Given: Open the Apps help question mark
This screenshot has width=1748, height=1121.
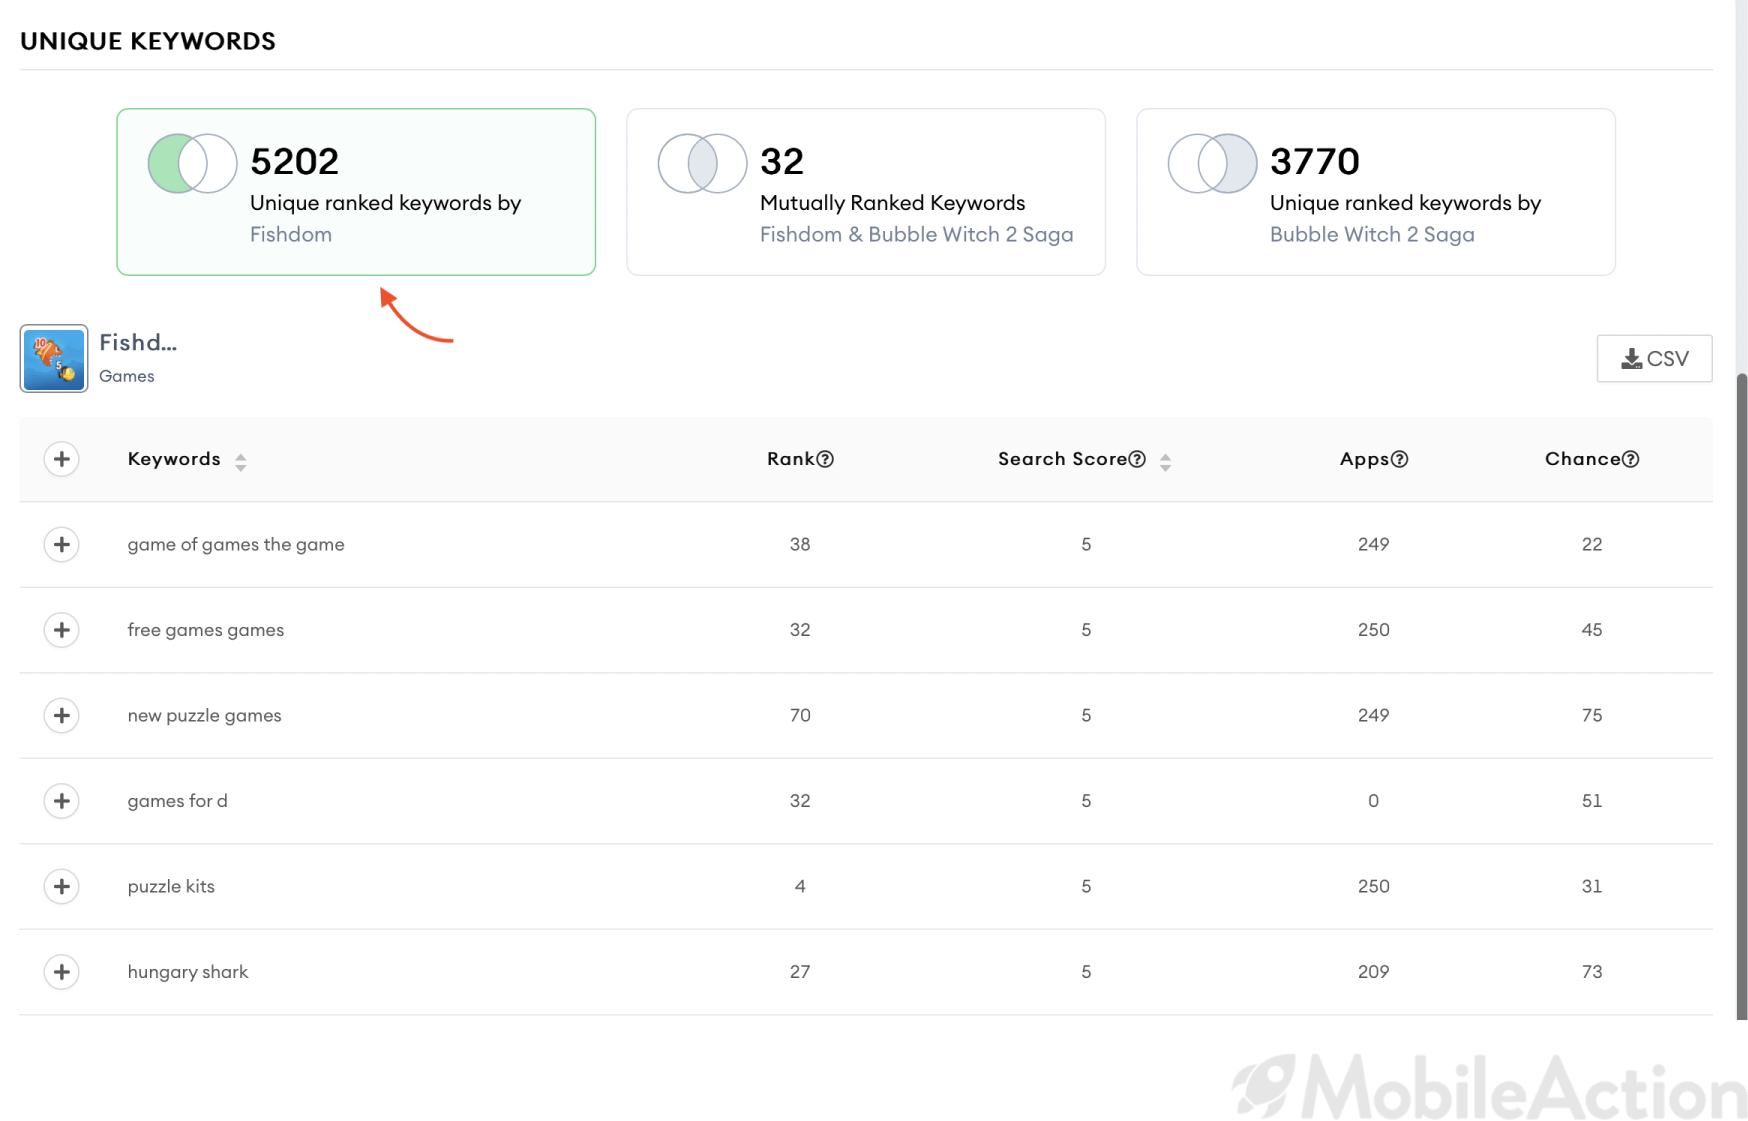Looking at the screenshot, I should (1400, 459).
